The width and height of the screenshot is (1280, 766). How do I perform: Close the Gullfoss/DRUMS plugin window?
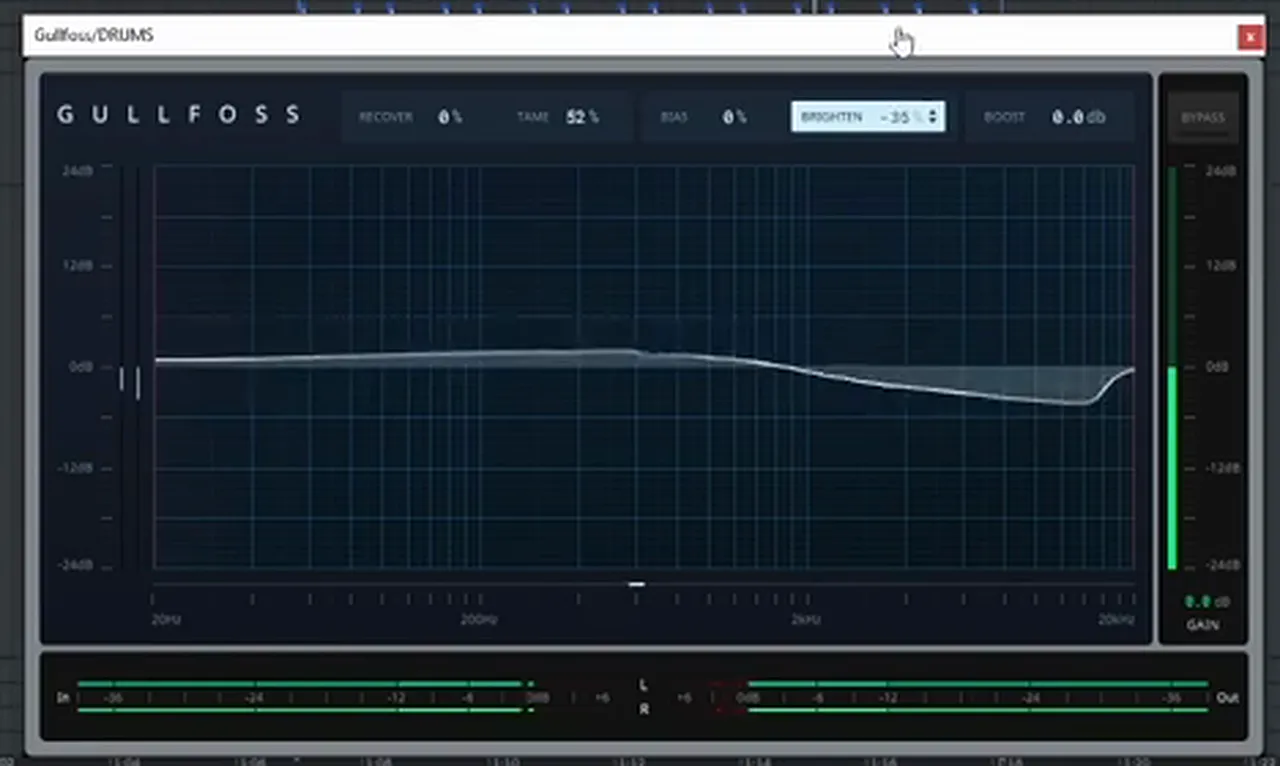click(x=1249, y=37)
